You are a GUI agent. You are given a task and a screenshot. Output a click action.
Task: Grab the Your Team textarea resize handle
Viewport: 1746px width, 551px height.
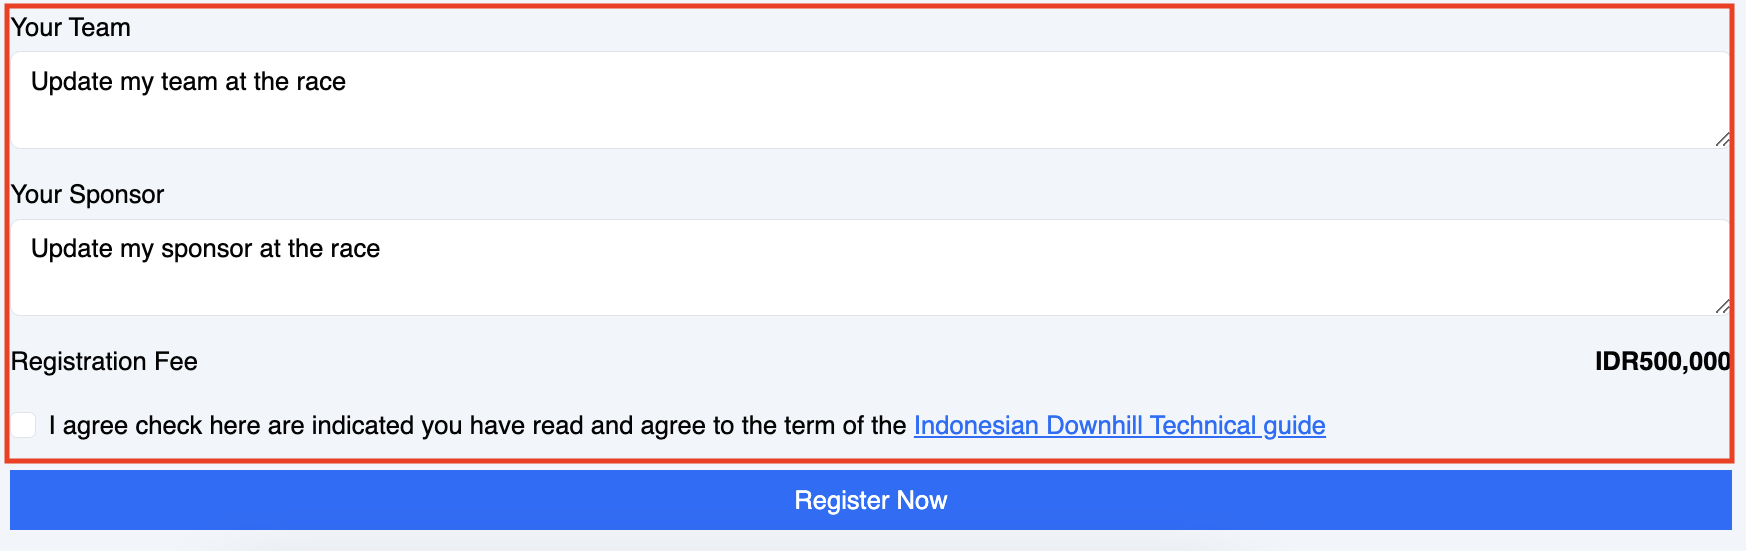click(x=1722, y=140)
